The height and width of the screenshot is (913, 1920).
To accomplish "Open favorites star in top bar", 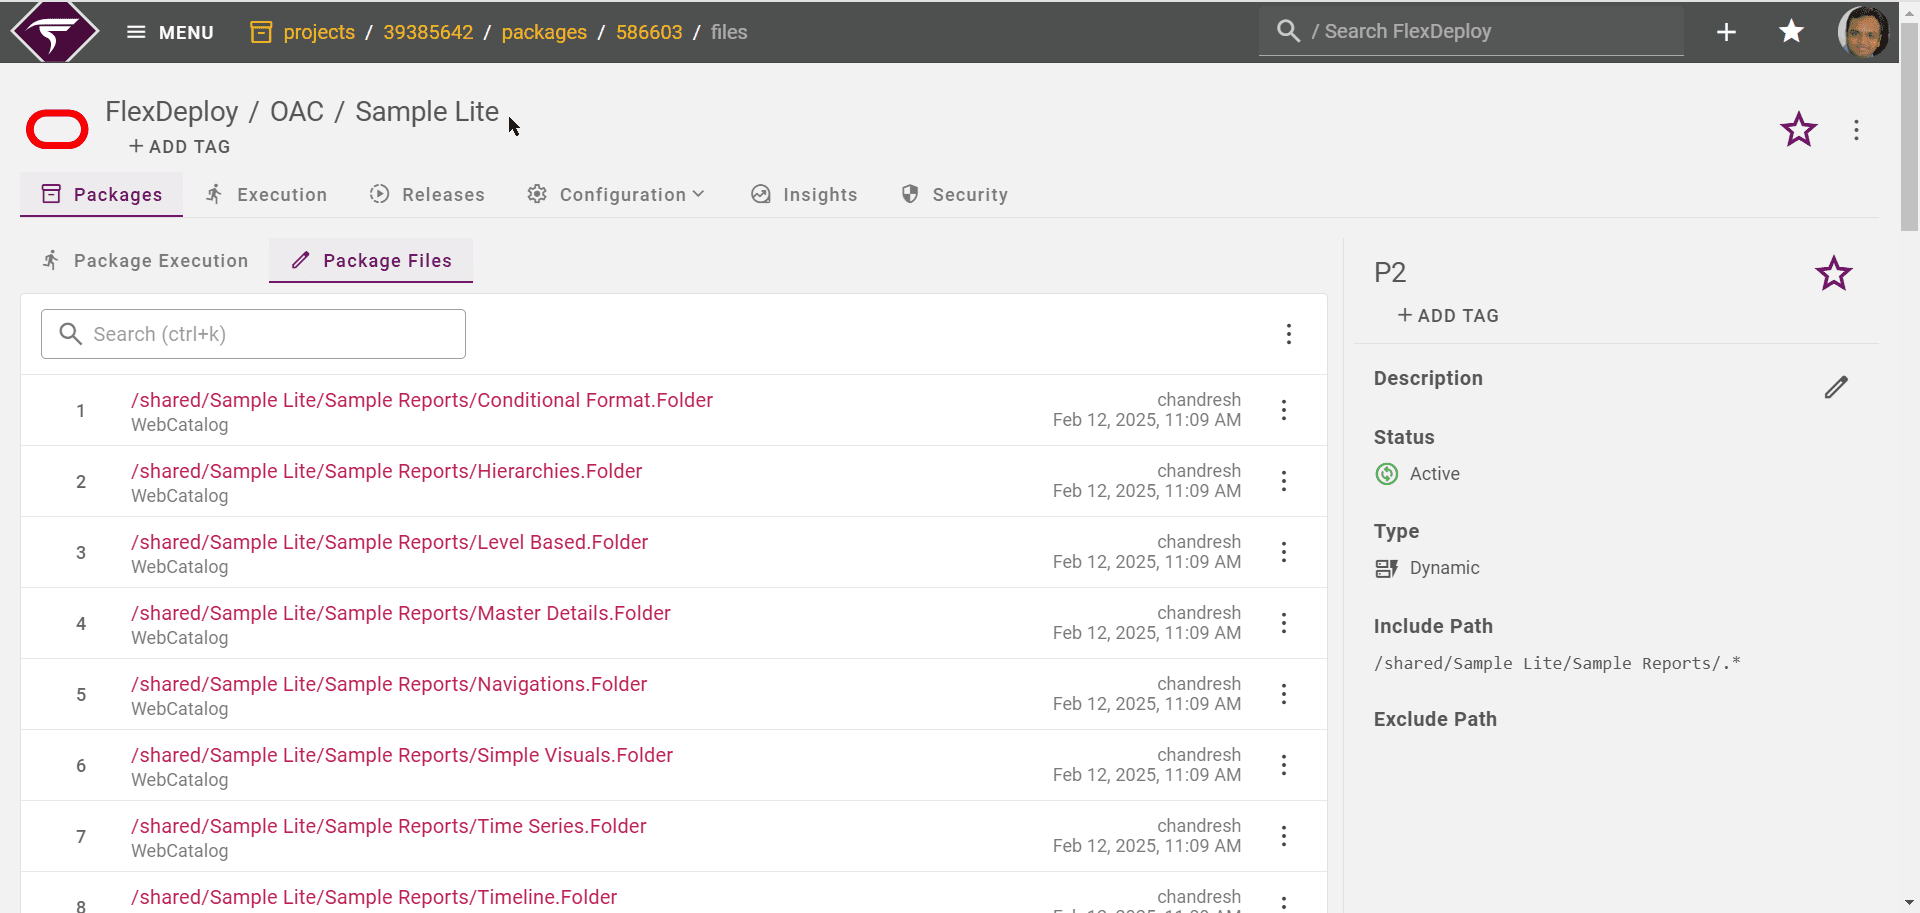I will click(x=1791, y=32).
